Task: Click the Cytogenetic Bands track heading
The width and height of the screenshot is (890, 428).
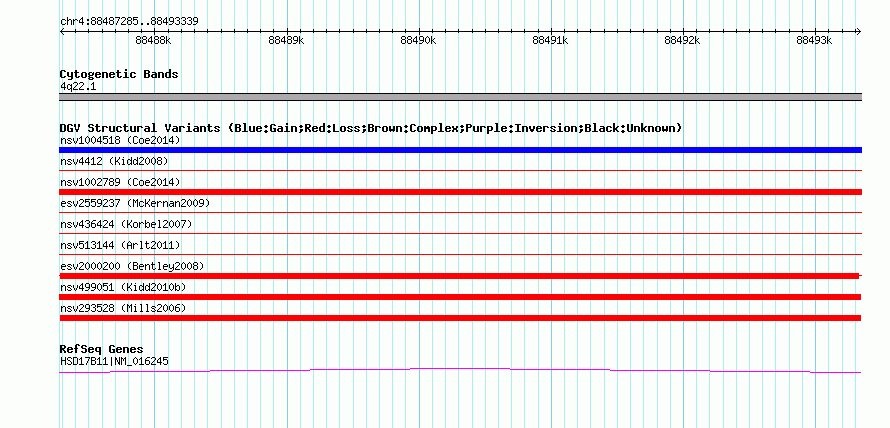Action: [x=119, y=74]
